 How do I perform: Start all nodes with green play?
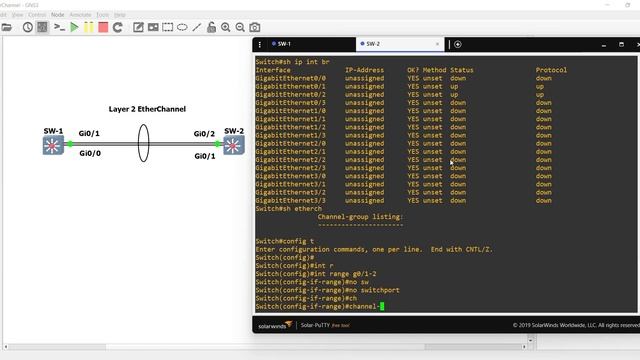[x=74, y=27]
